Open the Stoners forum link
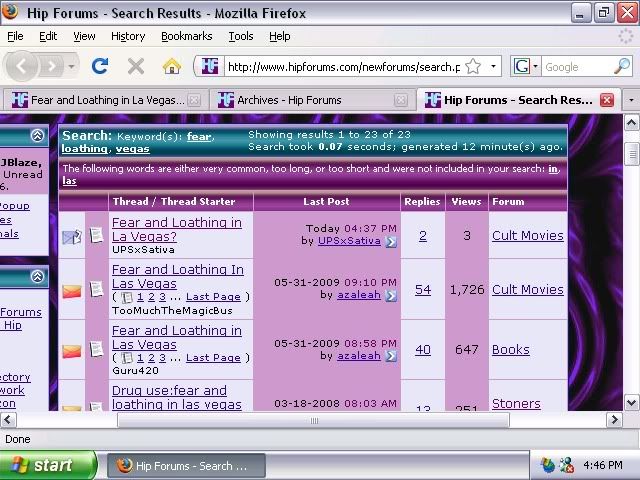The image size is (640, 480). coord(516,403)
